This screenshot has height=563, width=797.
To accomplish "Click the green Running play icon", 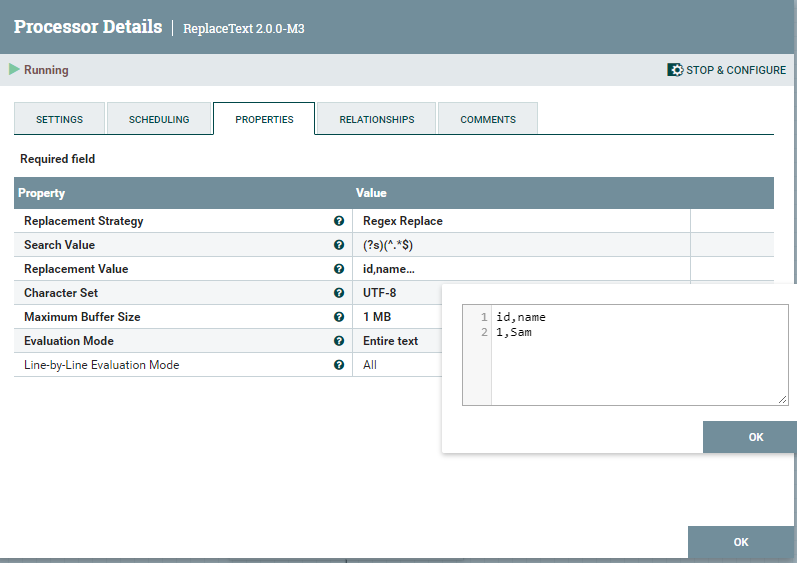I will pos(14,69).
